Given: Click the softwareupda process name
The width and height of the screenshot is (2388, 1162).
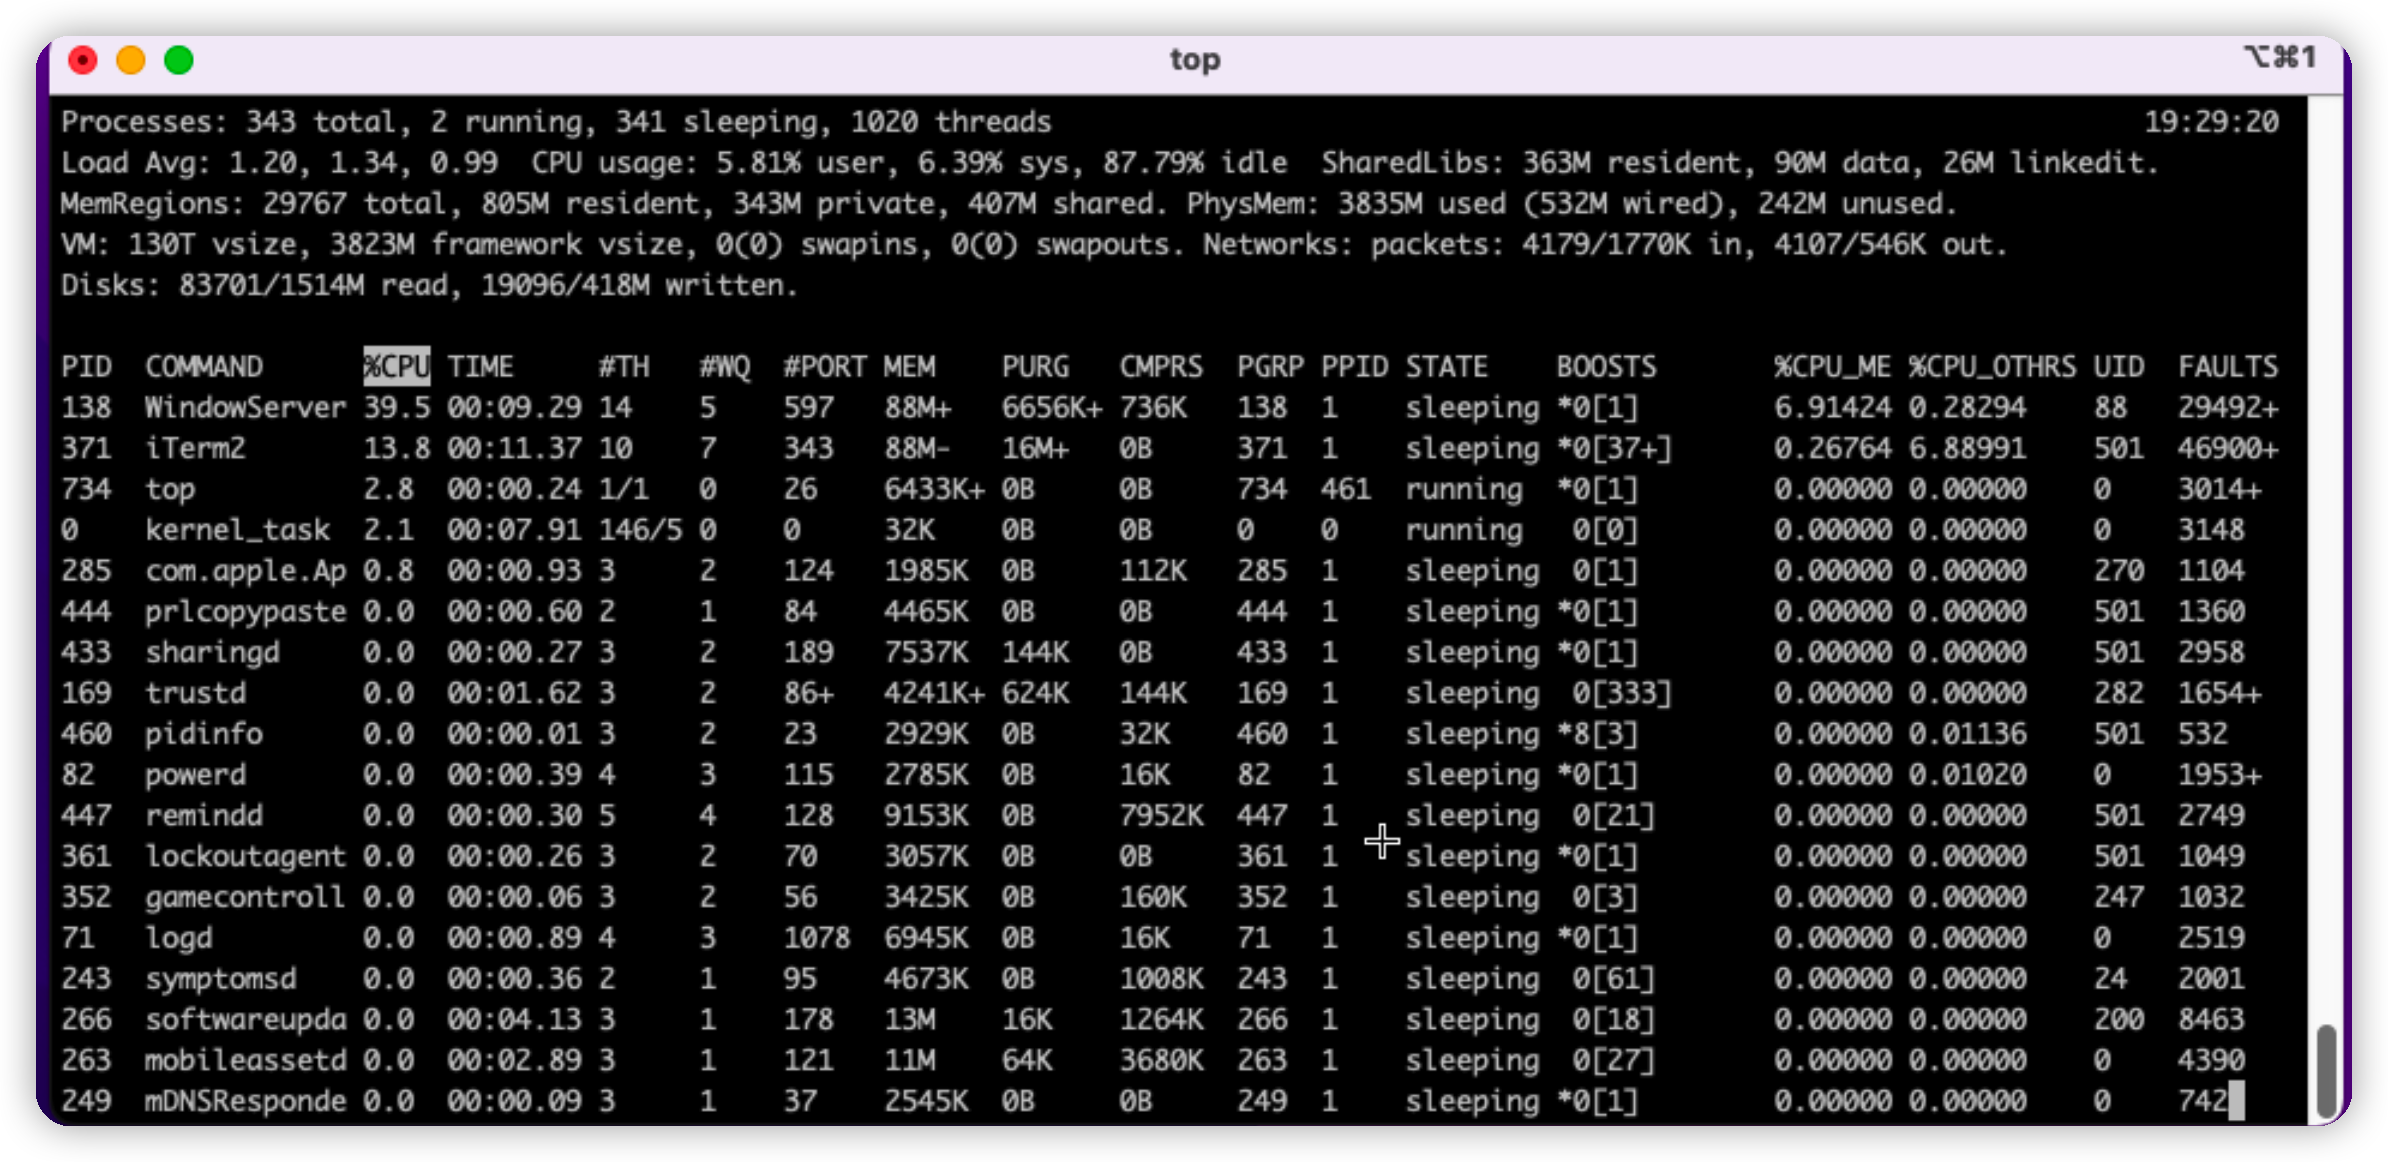Looking at the screenshot, I should click(245, 1019).
